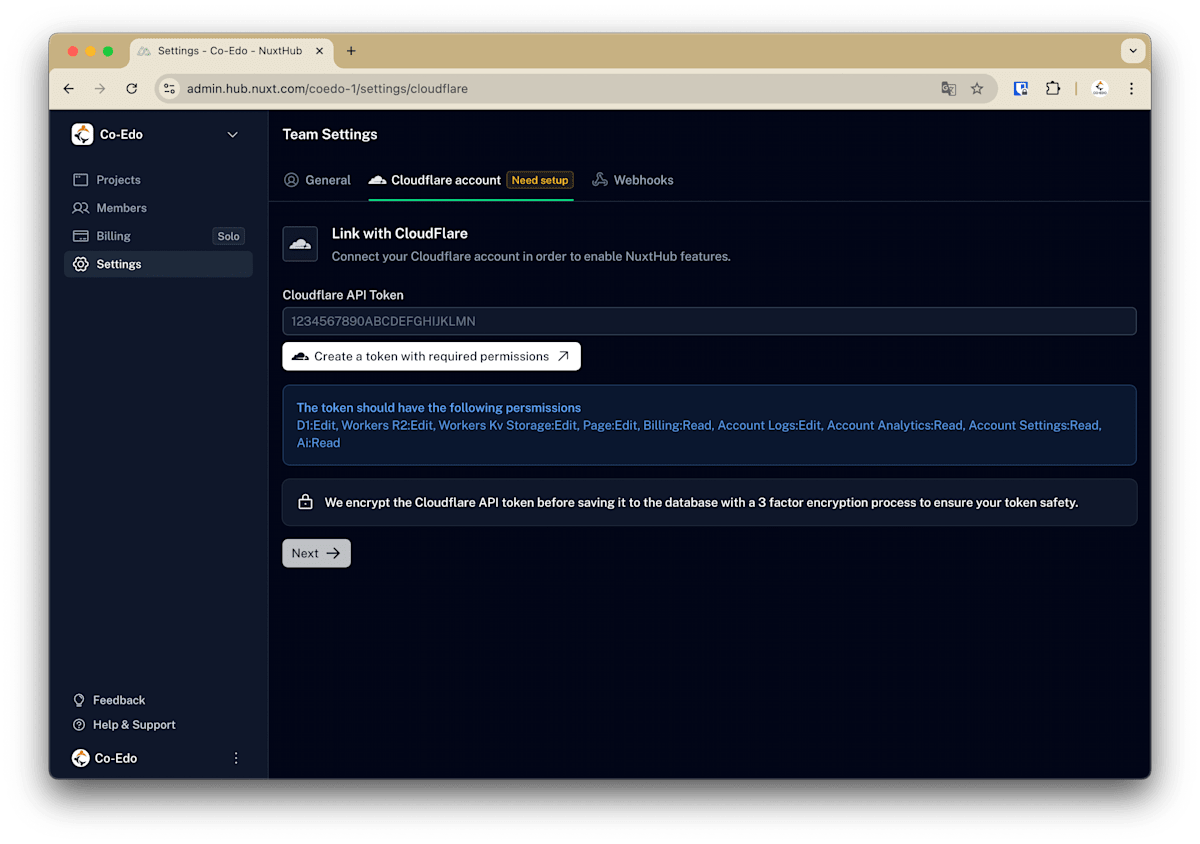Click the Co-Edo user avatar at bottom
1200x844 pixels.
coord(81,758)
